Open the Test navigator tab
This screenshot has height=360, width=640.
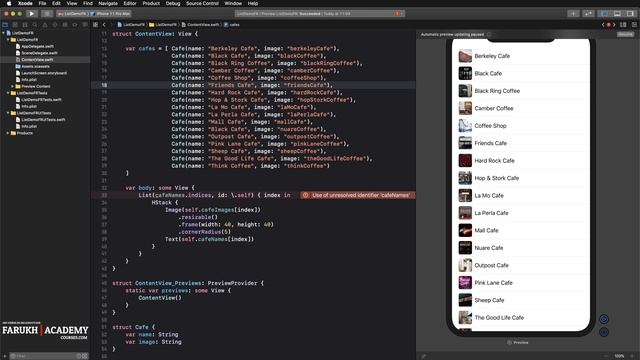[55, 25]
